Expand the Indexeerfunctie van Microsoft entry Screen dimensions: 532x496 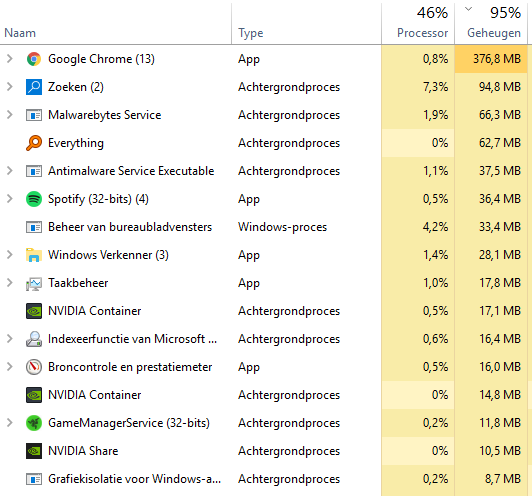click(x=10, y=339)
